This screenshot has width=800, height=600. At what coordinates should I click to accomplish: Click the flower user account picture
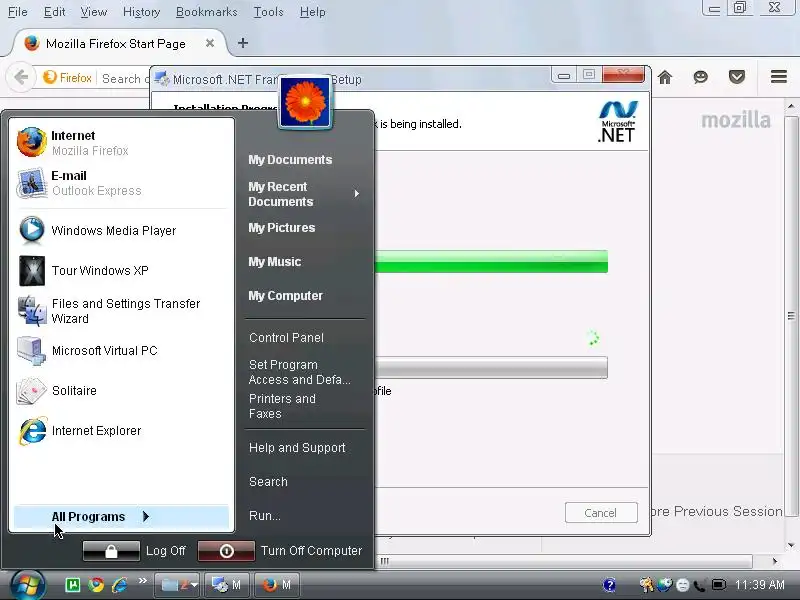click(305, 102)
